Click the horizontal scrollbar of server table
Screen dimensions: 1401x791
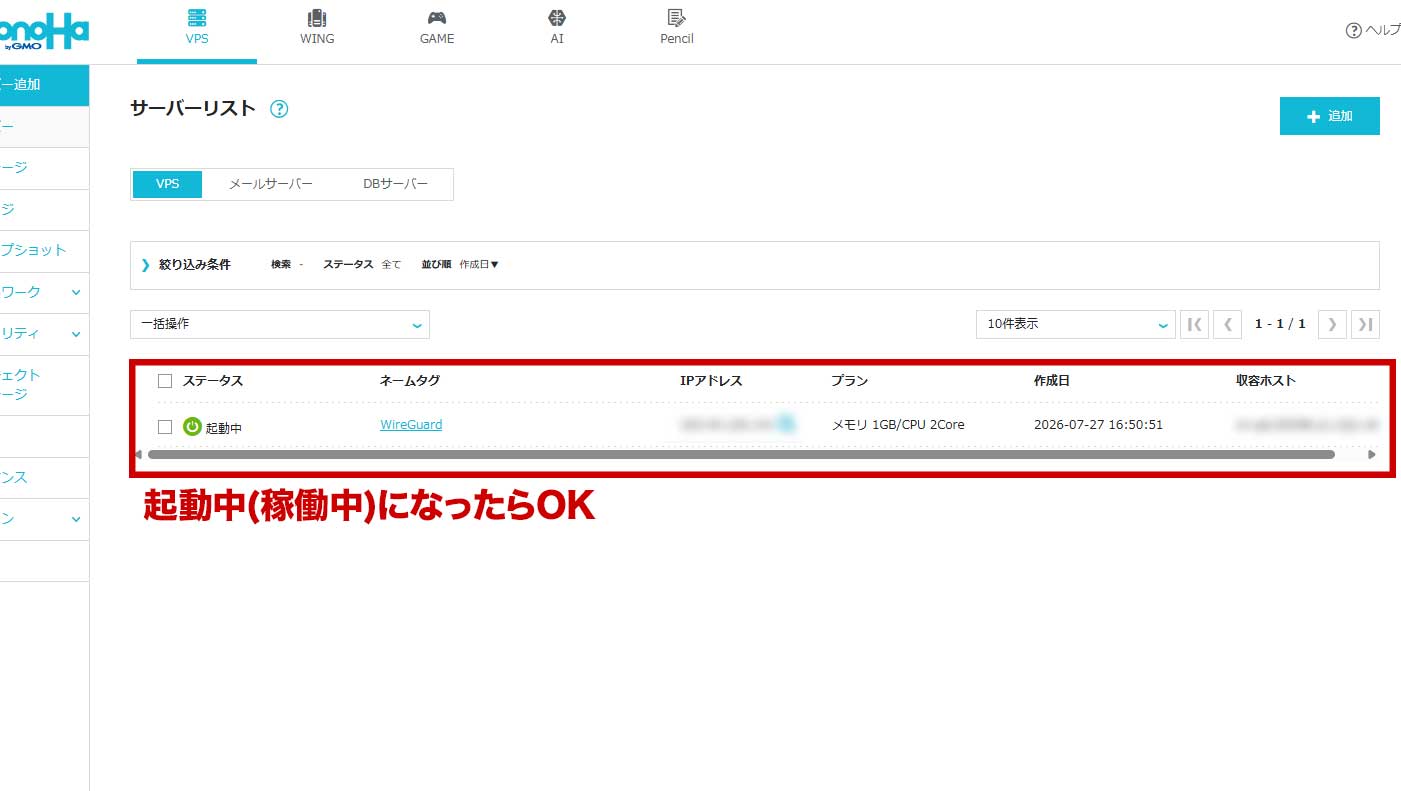(741, 454)
